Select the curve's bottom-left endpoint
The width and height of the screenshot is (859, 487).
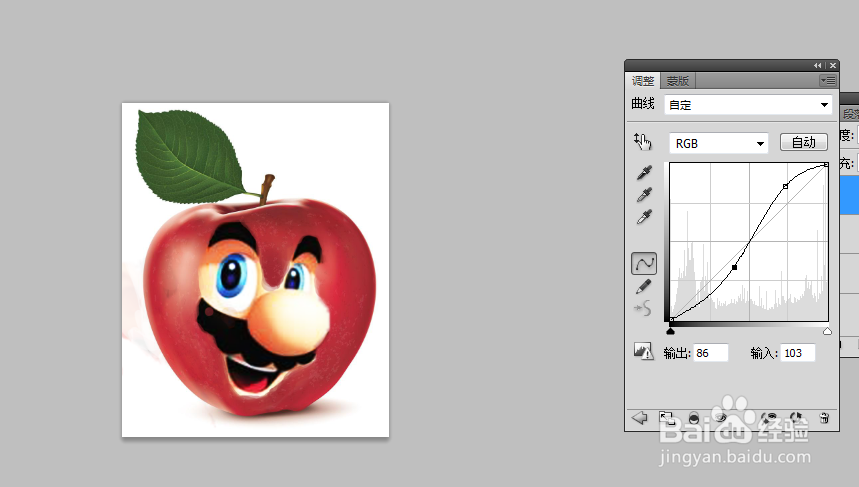[671, 319]
